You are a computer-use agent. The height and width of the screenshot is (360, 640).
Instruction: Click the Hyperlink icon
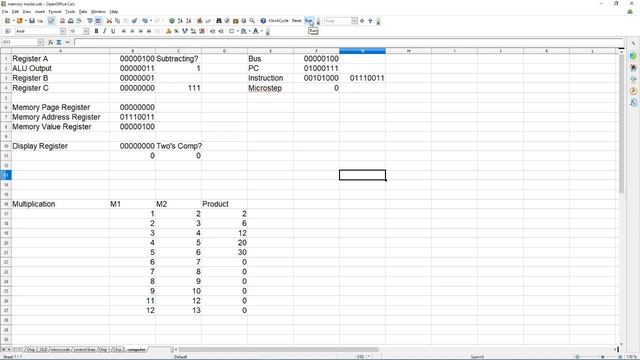172,21
